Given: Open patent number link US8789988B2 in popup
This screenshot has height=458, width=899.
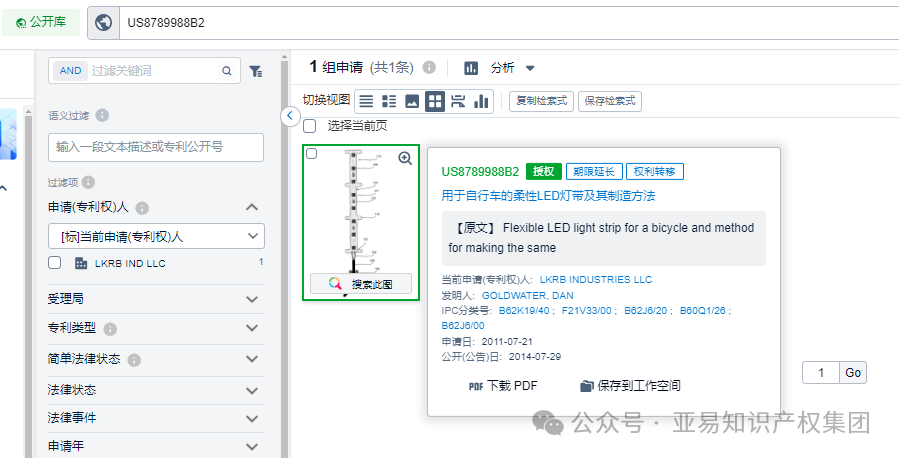Looking at the screenshot, I should 480,171.
